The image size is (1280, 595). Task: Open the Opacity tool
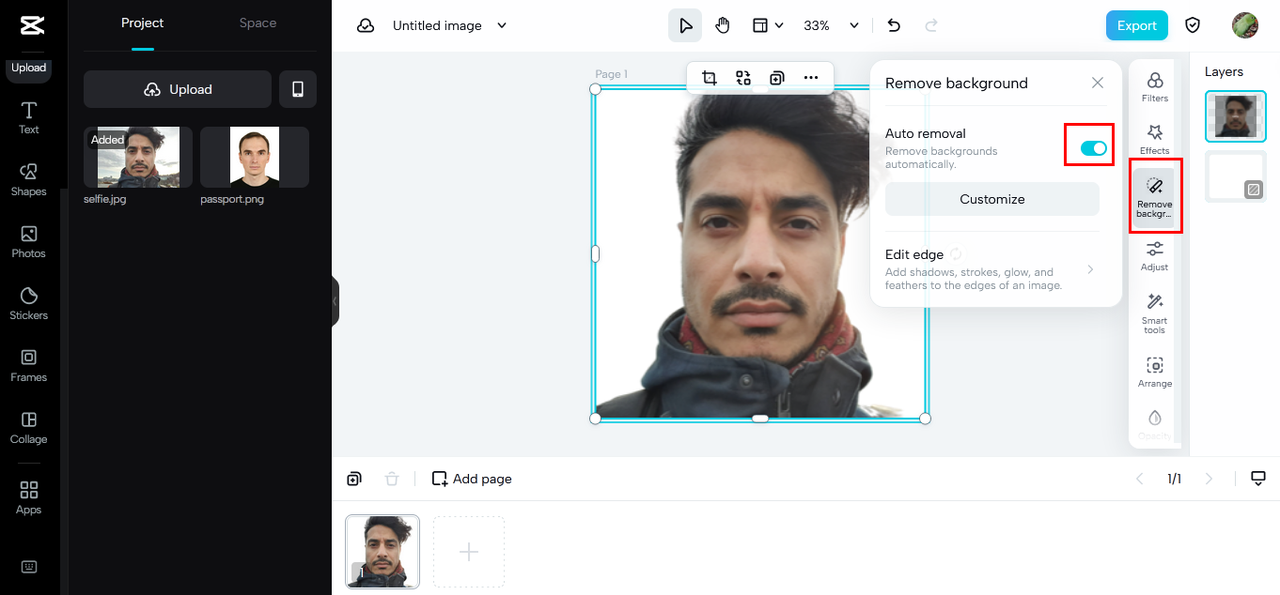point(1154,425)
